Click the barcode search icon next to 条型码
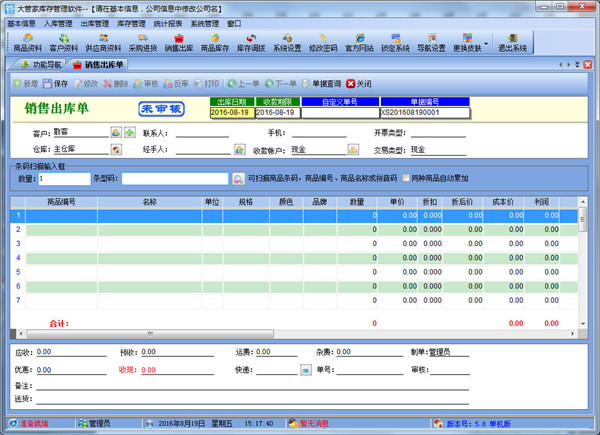This screenshot has width=600, height=435. point(238,179)
